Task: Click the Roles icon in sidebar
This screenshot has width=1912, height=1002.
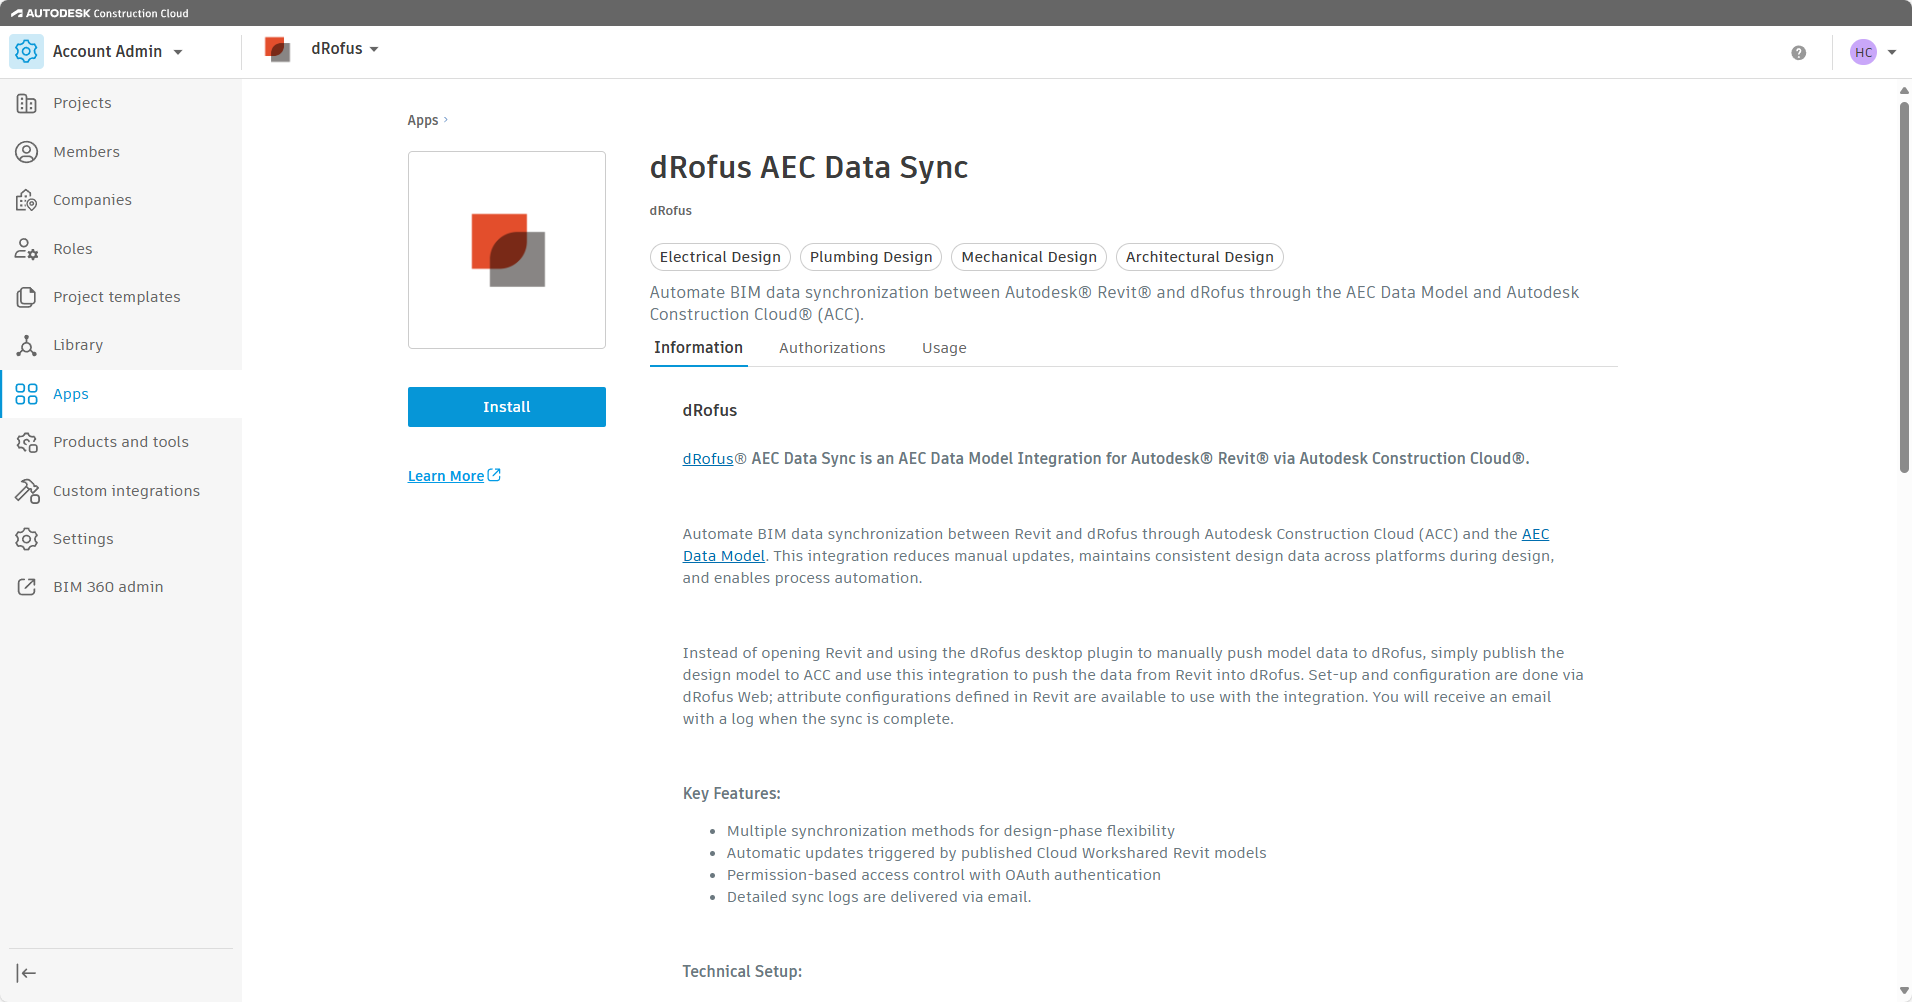Action: [x=27, y=249]
